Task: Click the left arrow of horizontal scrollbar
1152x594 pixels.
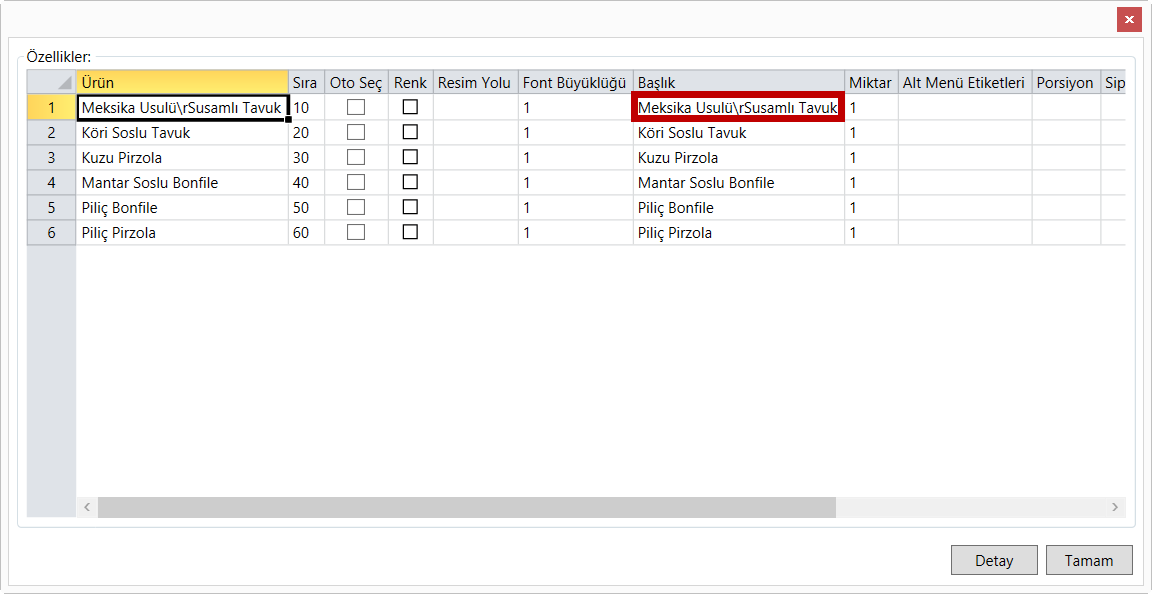Action: pyautogui.click(x=87, y=508)
